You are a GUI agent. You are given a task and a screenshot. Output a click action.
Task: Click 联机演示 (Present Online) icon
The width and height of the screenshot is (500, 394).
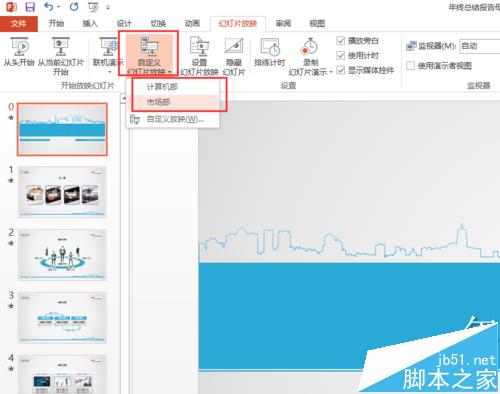[x=109, y=47]
